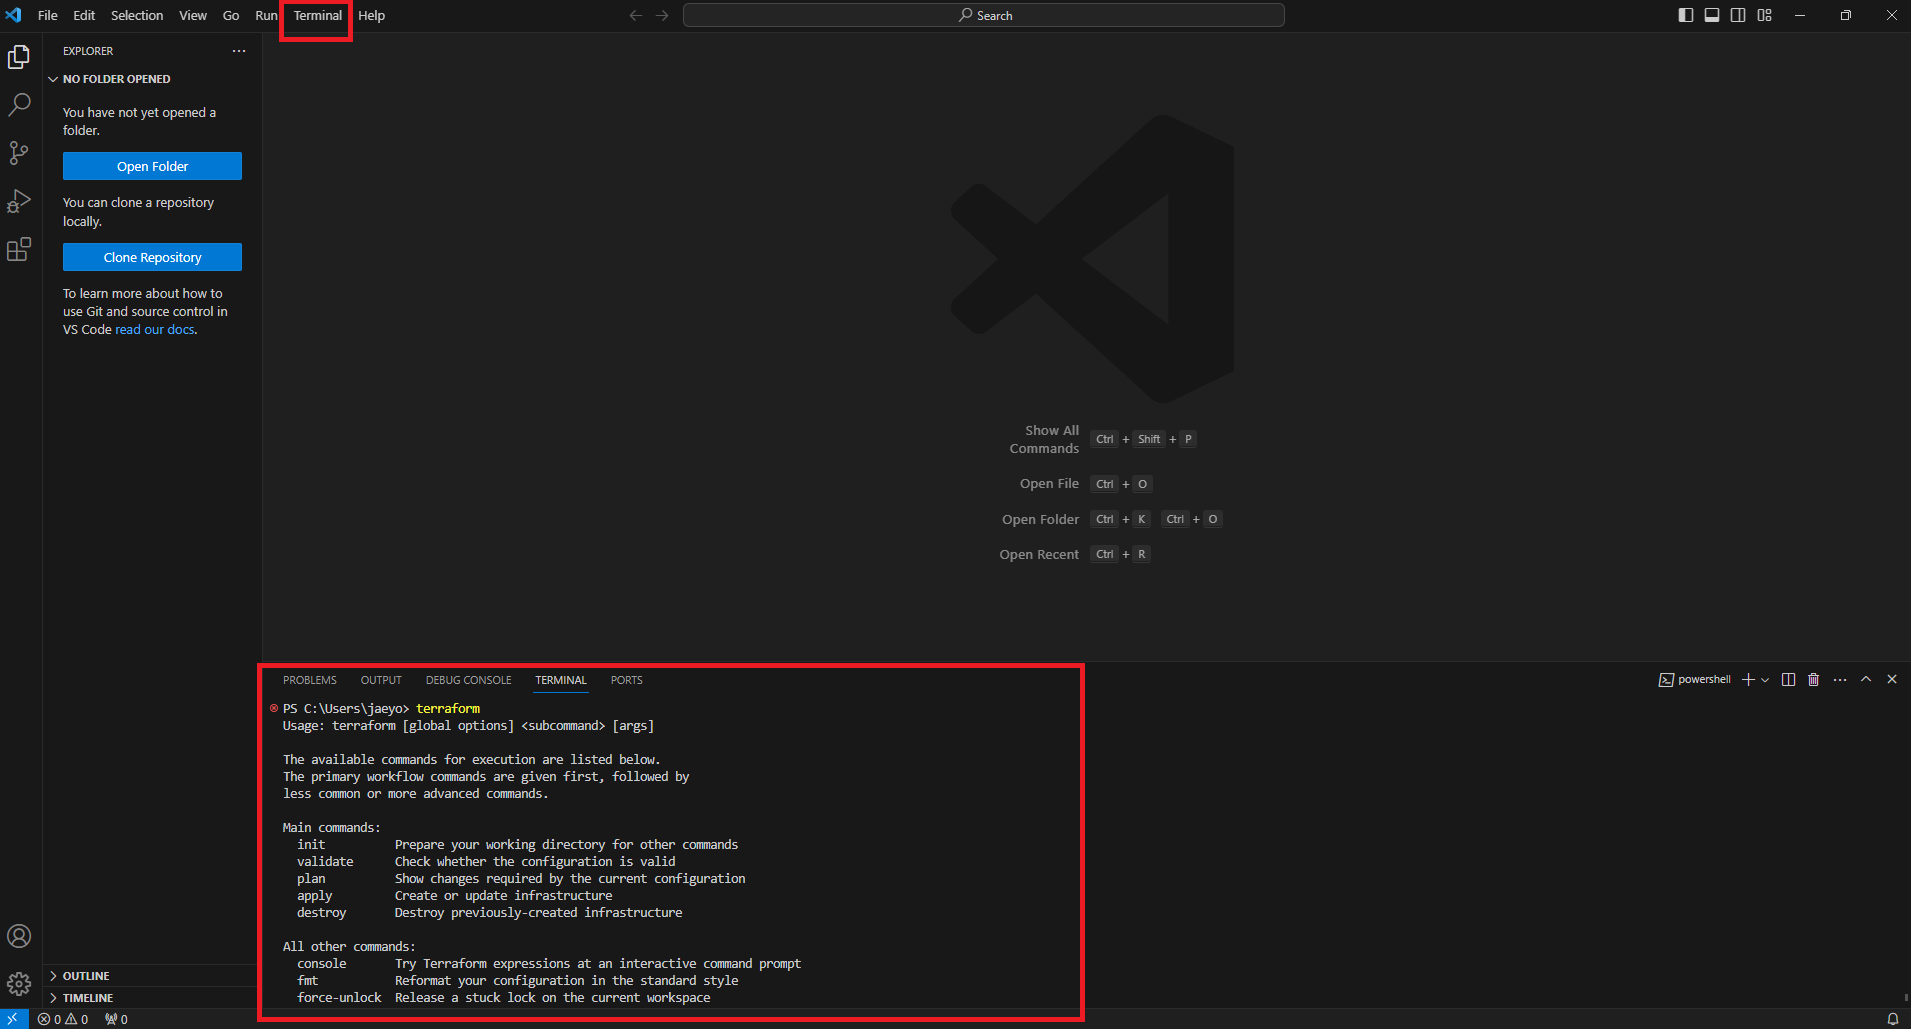Open the View menu
The width and height of the screenshot is (1911, 1029).
[x=193, y=15]
